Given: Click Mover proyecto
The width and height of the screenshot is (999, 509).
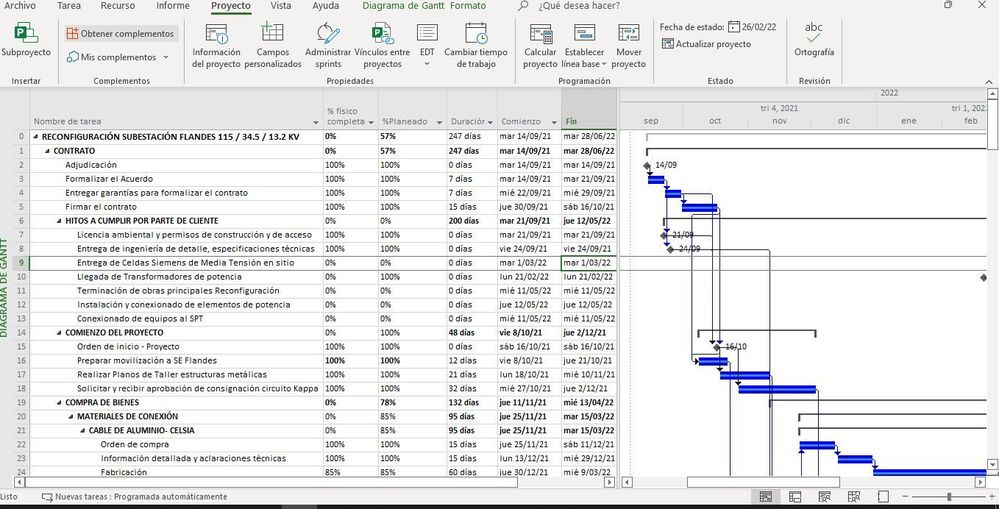Looking at the screenshot, I should point(629,46).
